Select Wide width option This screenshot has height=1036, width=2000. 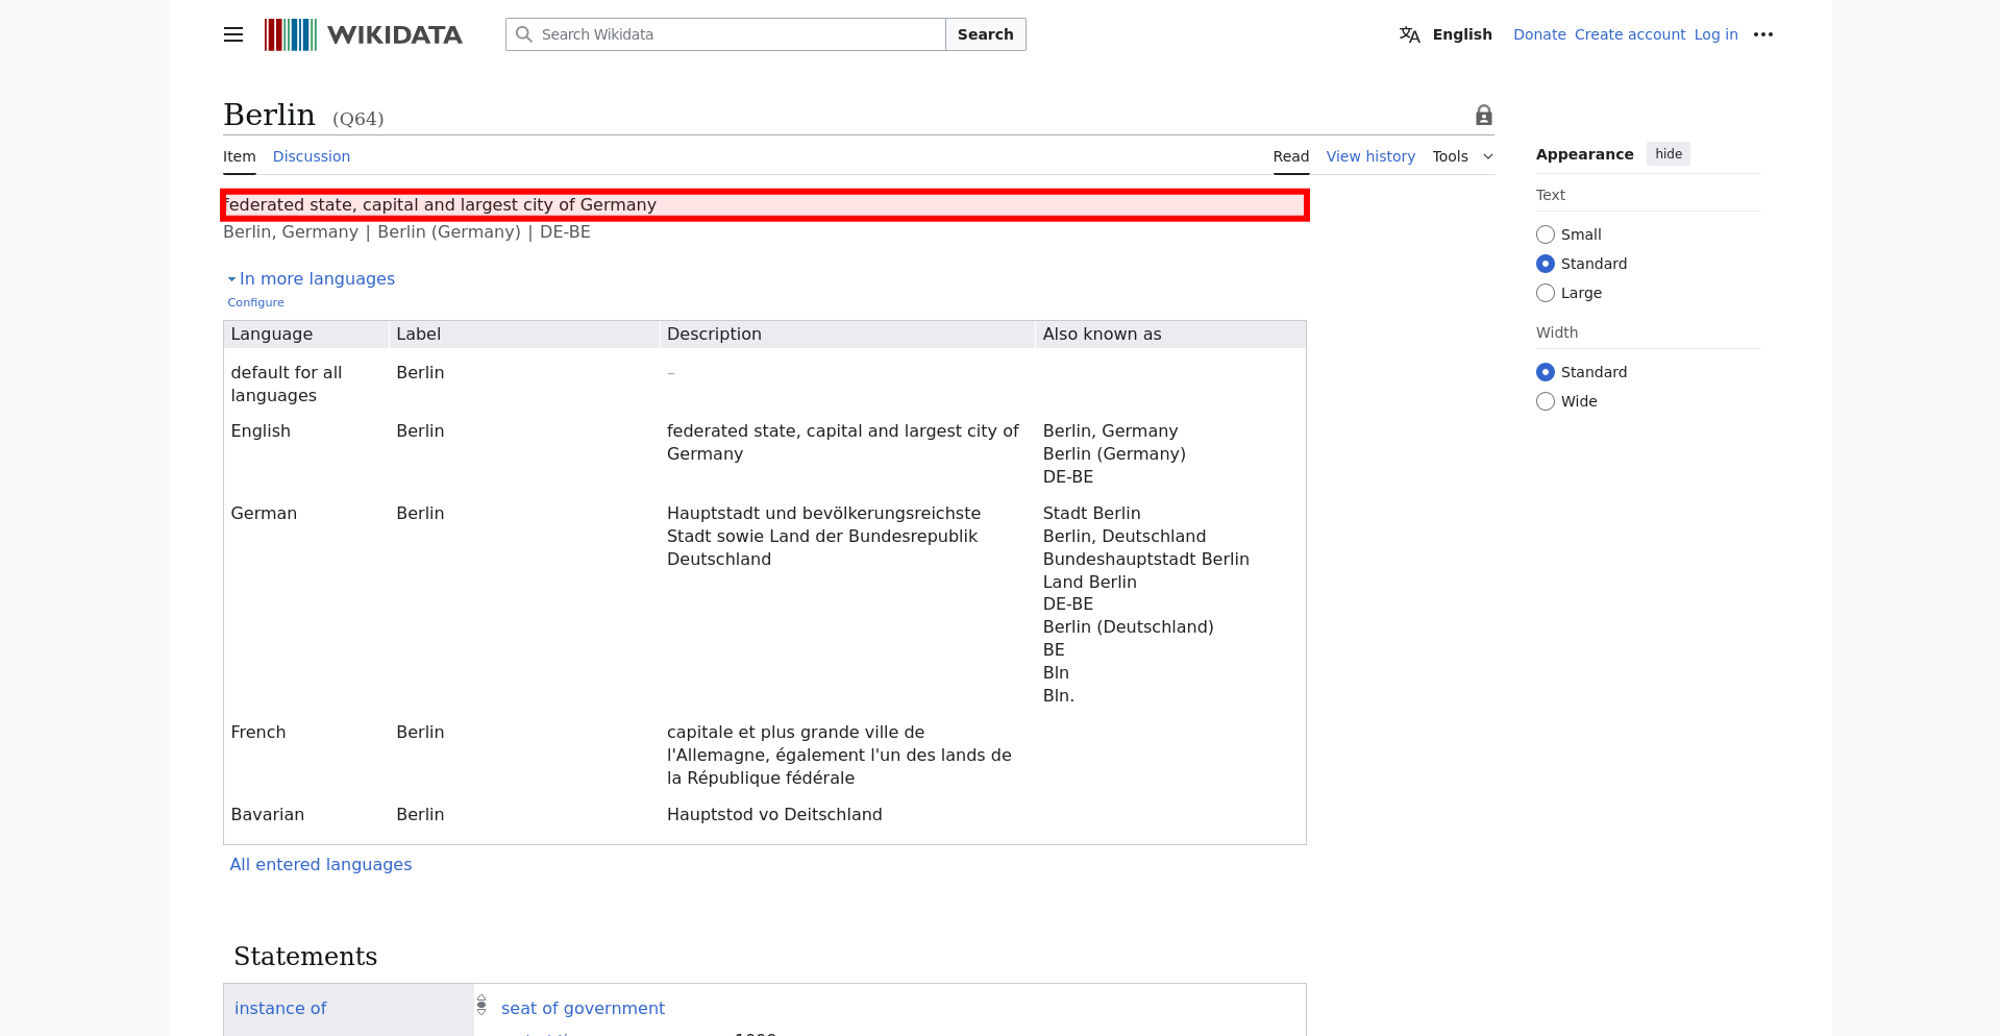pos(1545,400)
